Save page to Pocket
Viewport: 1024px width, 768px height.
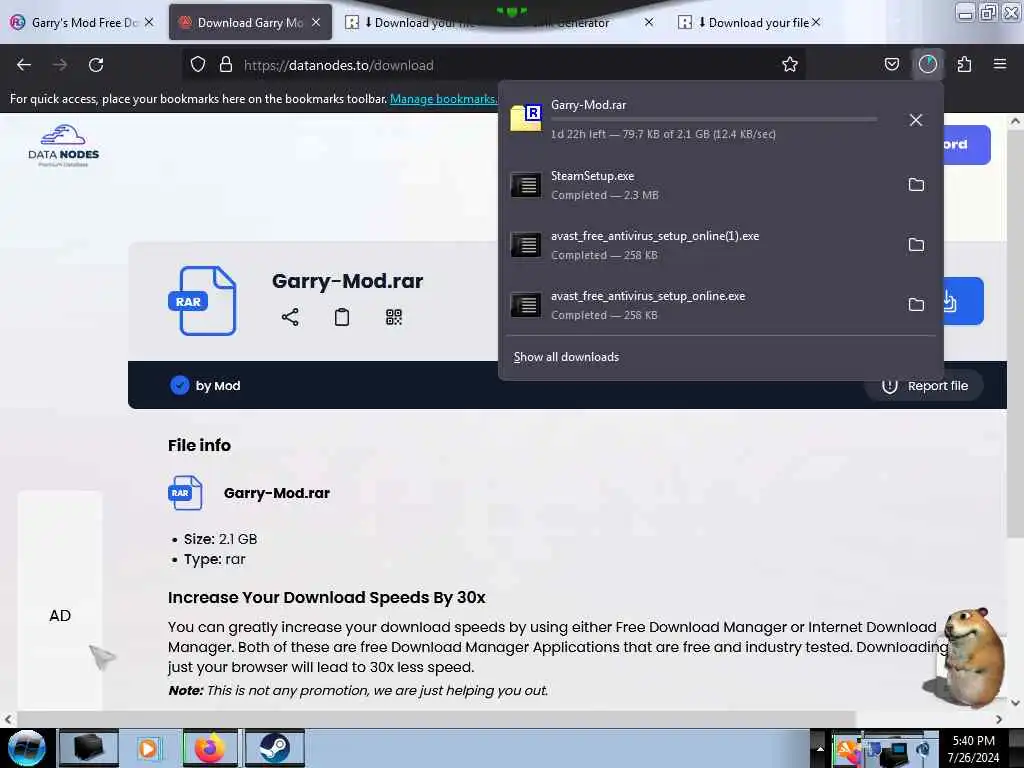pyautogui.click(x=891, y=65)
